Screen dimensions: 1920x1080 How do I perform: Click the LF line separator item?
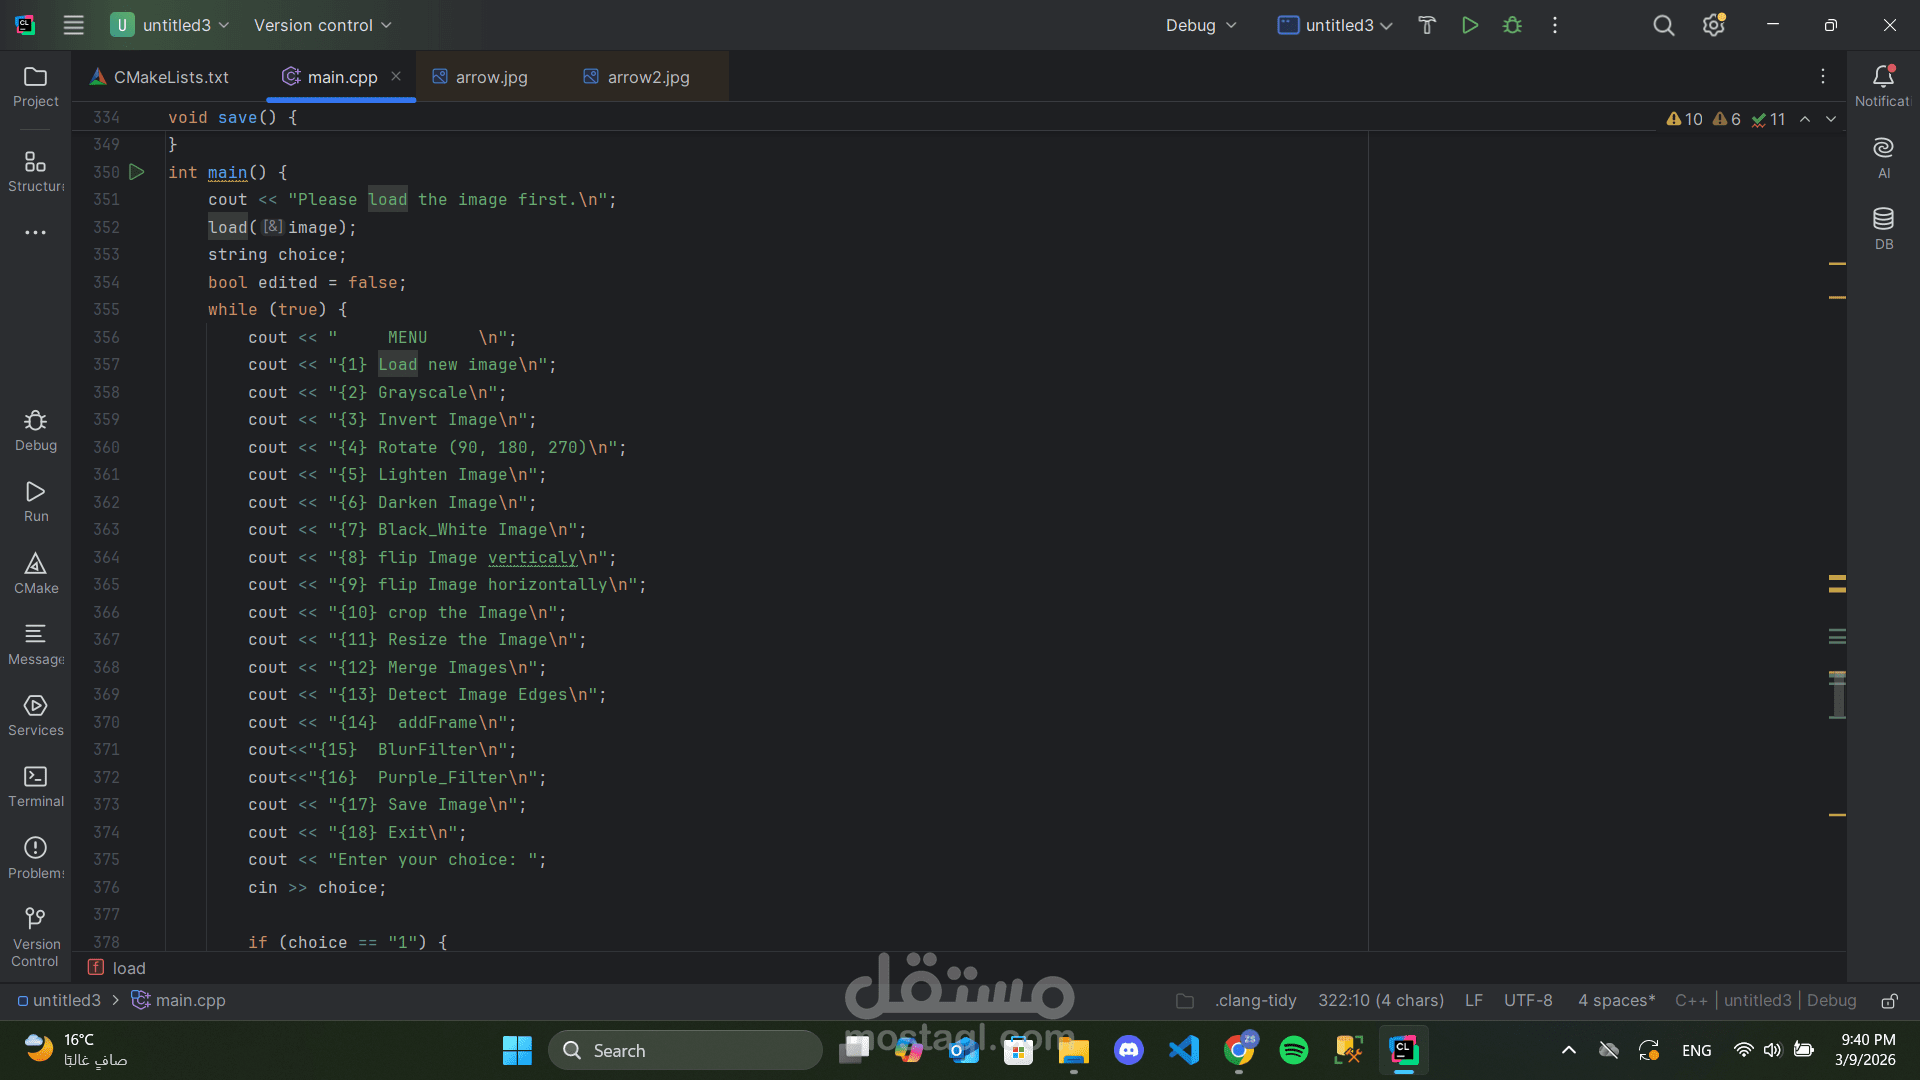click(1473, 1001)
